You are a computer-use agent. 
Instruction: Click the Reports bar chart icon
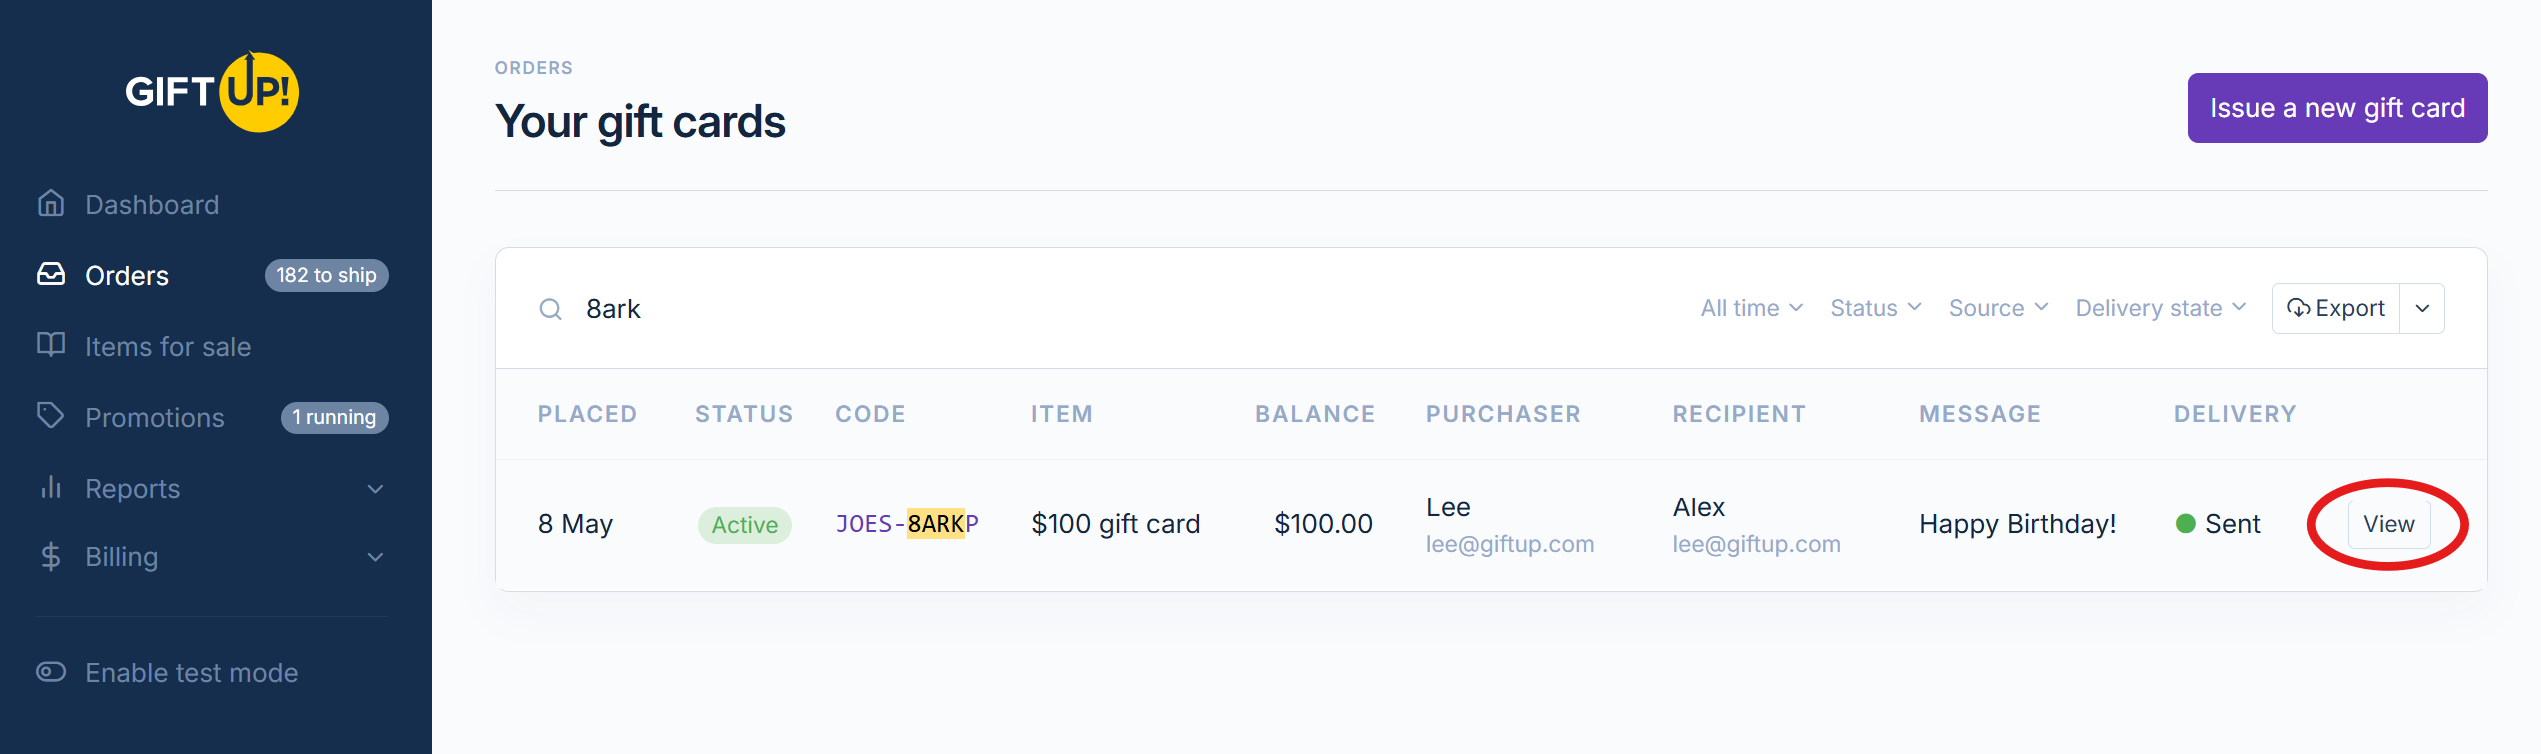51,487
